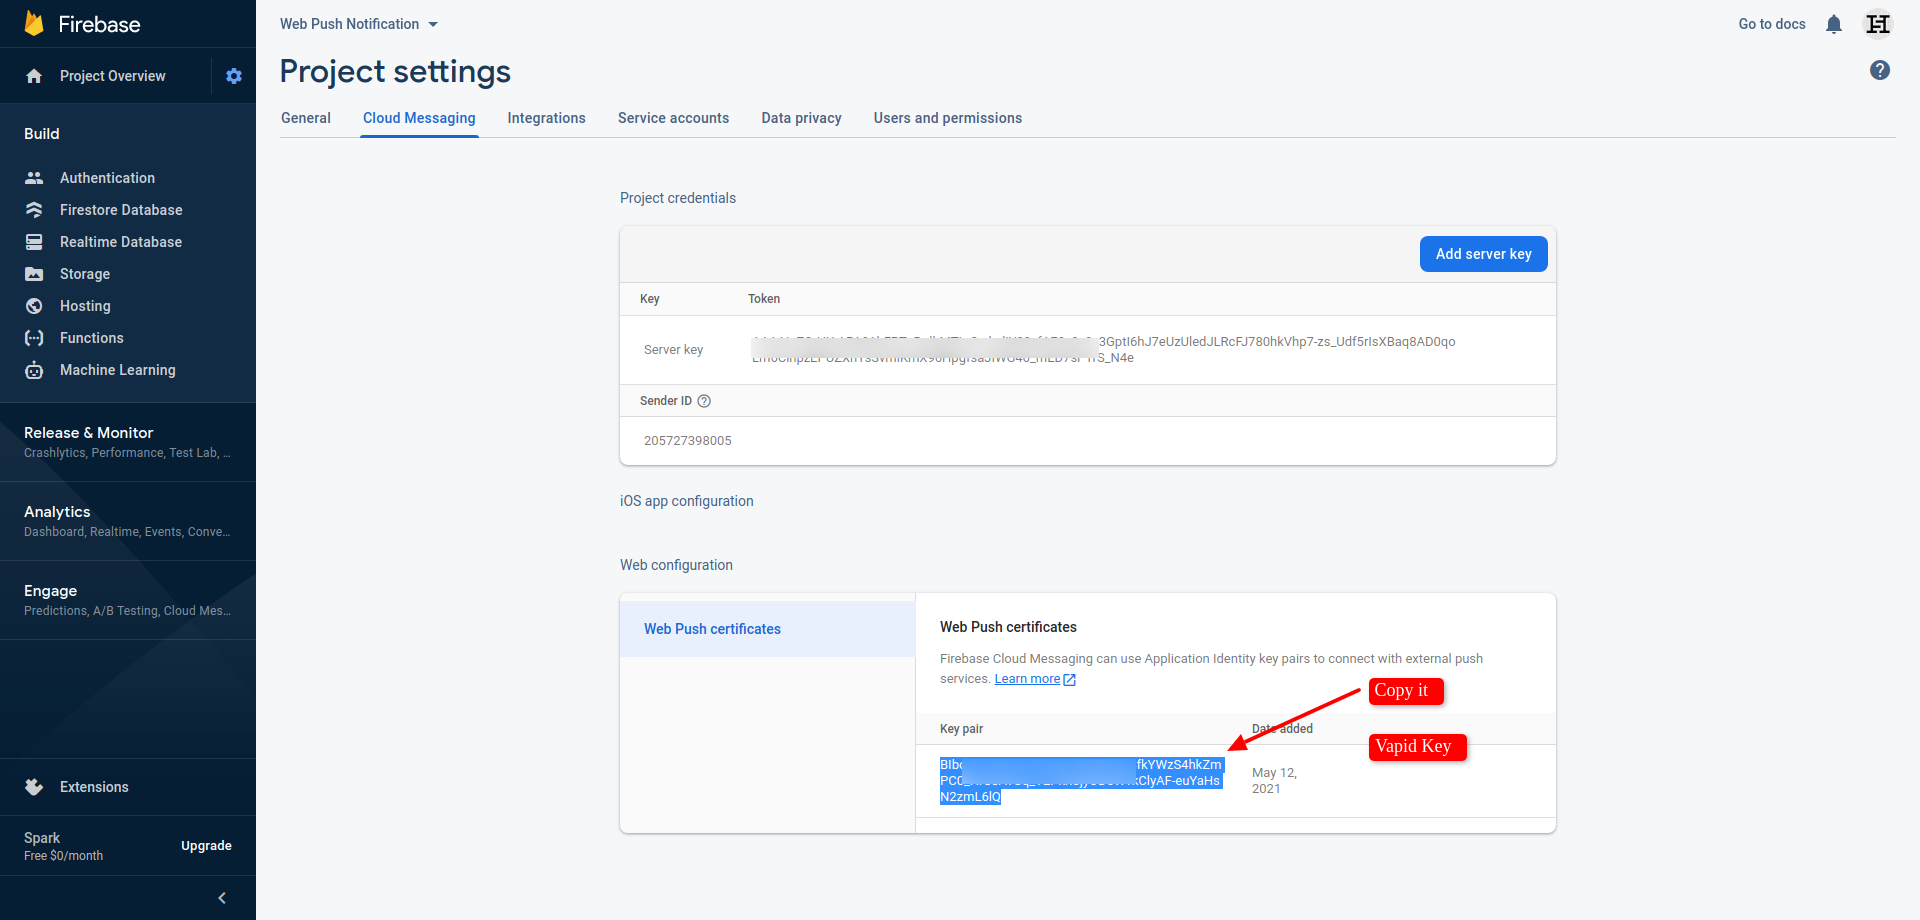The height and width of the screenshot is (920, 1920).
Task: Click the Functions brackets icon
Action: [34, 338]
